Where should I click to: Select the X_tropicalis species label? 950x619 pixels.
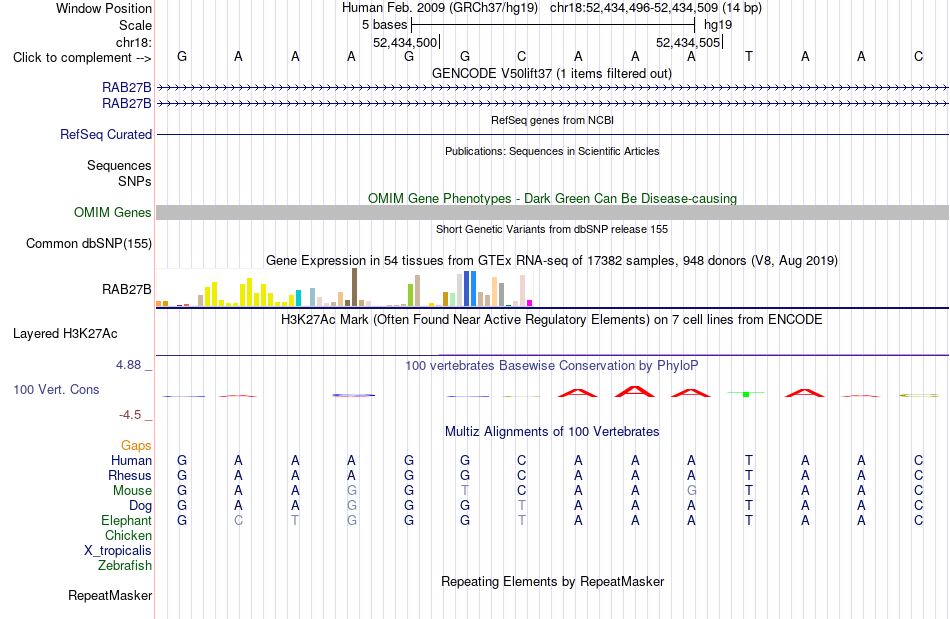(x=118, y=551)
